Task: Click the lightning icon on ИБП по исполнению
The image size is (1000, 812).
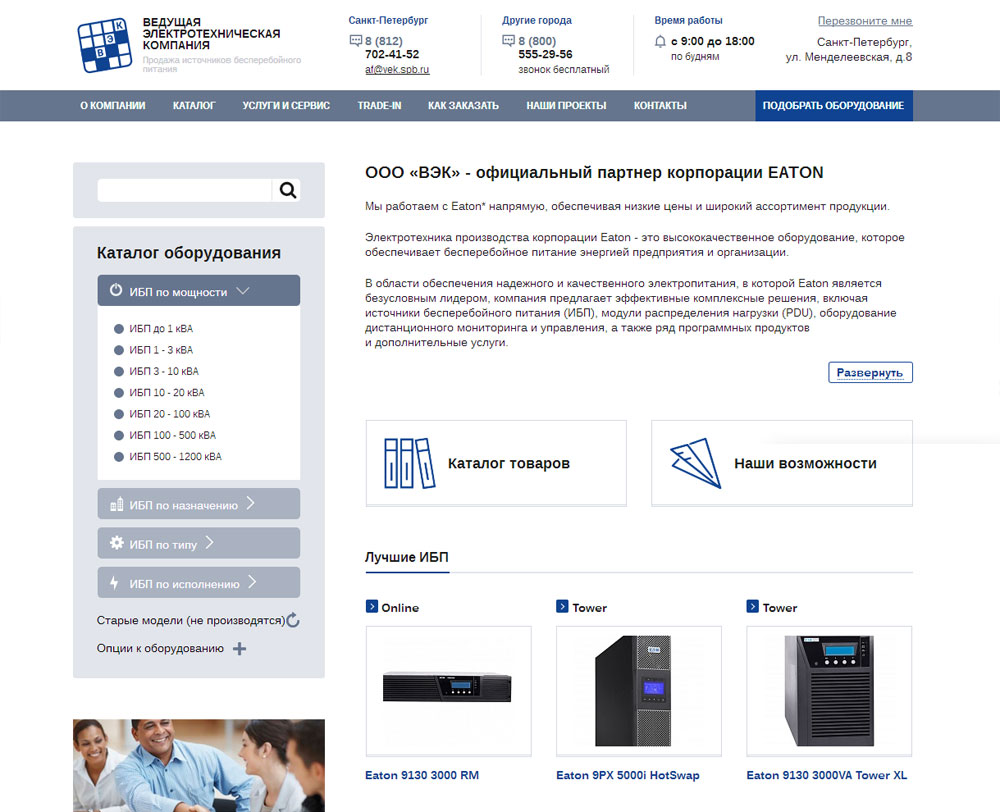Action: click(x=114, y=582)
